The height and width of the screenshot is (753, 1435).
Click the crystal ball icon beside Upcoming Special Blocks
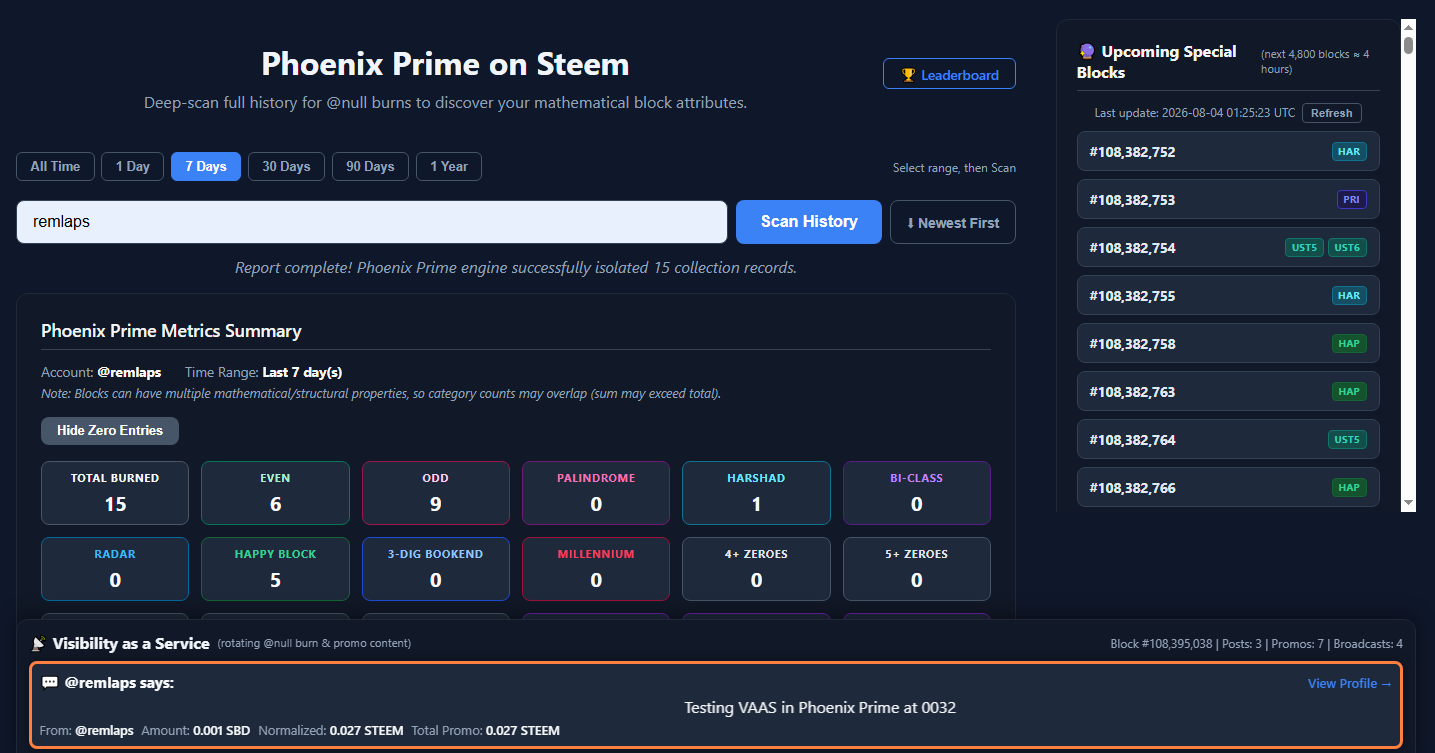[1087, 52]
